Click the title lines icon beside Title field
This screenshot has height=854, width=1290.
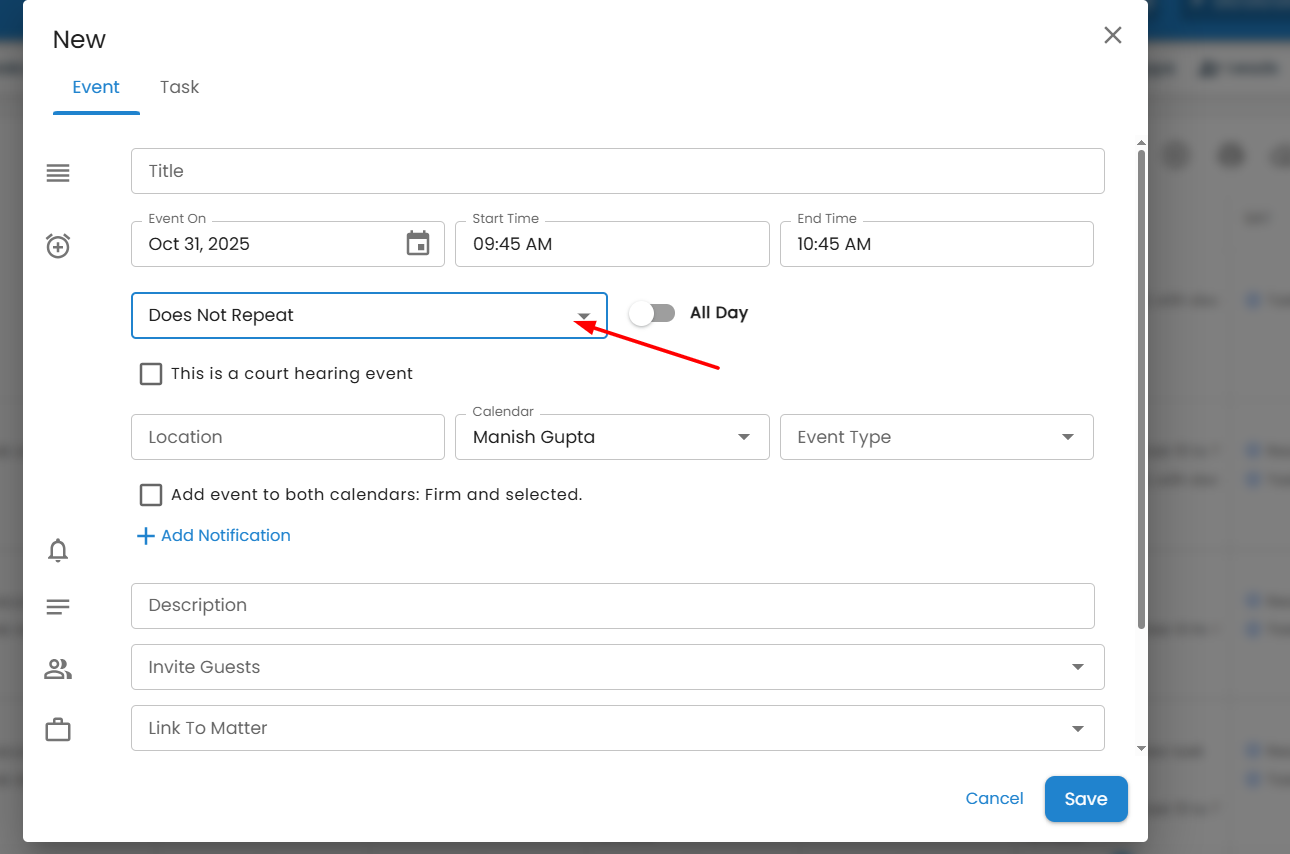click(x=58, y=173)
